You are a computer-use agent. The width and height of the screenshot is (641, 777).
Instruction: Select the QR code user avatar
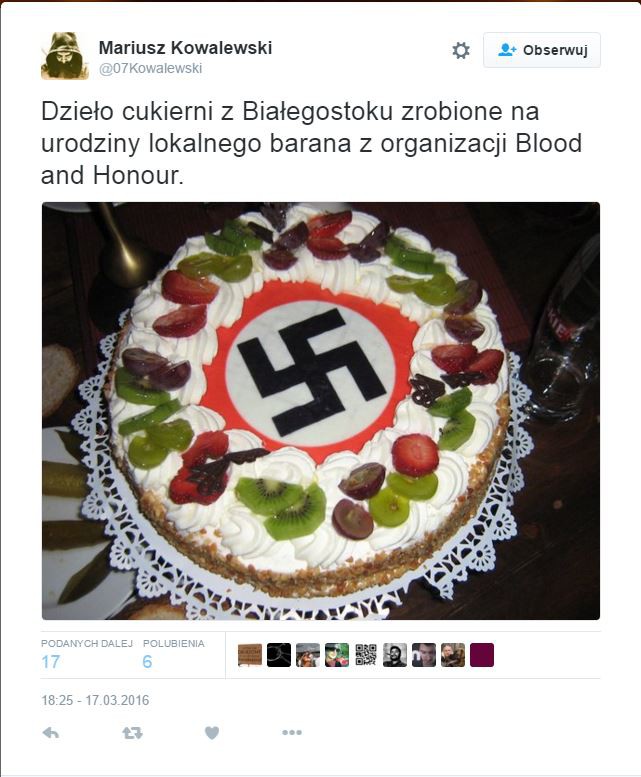click(x=366, y=655)
